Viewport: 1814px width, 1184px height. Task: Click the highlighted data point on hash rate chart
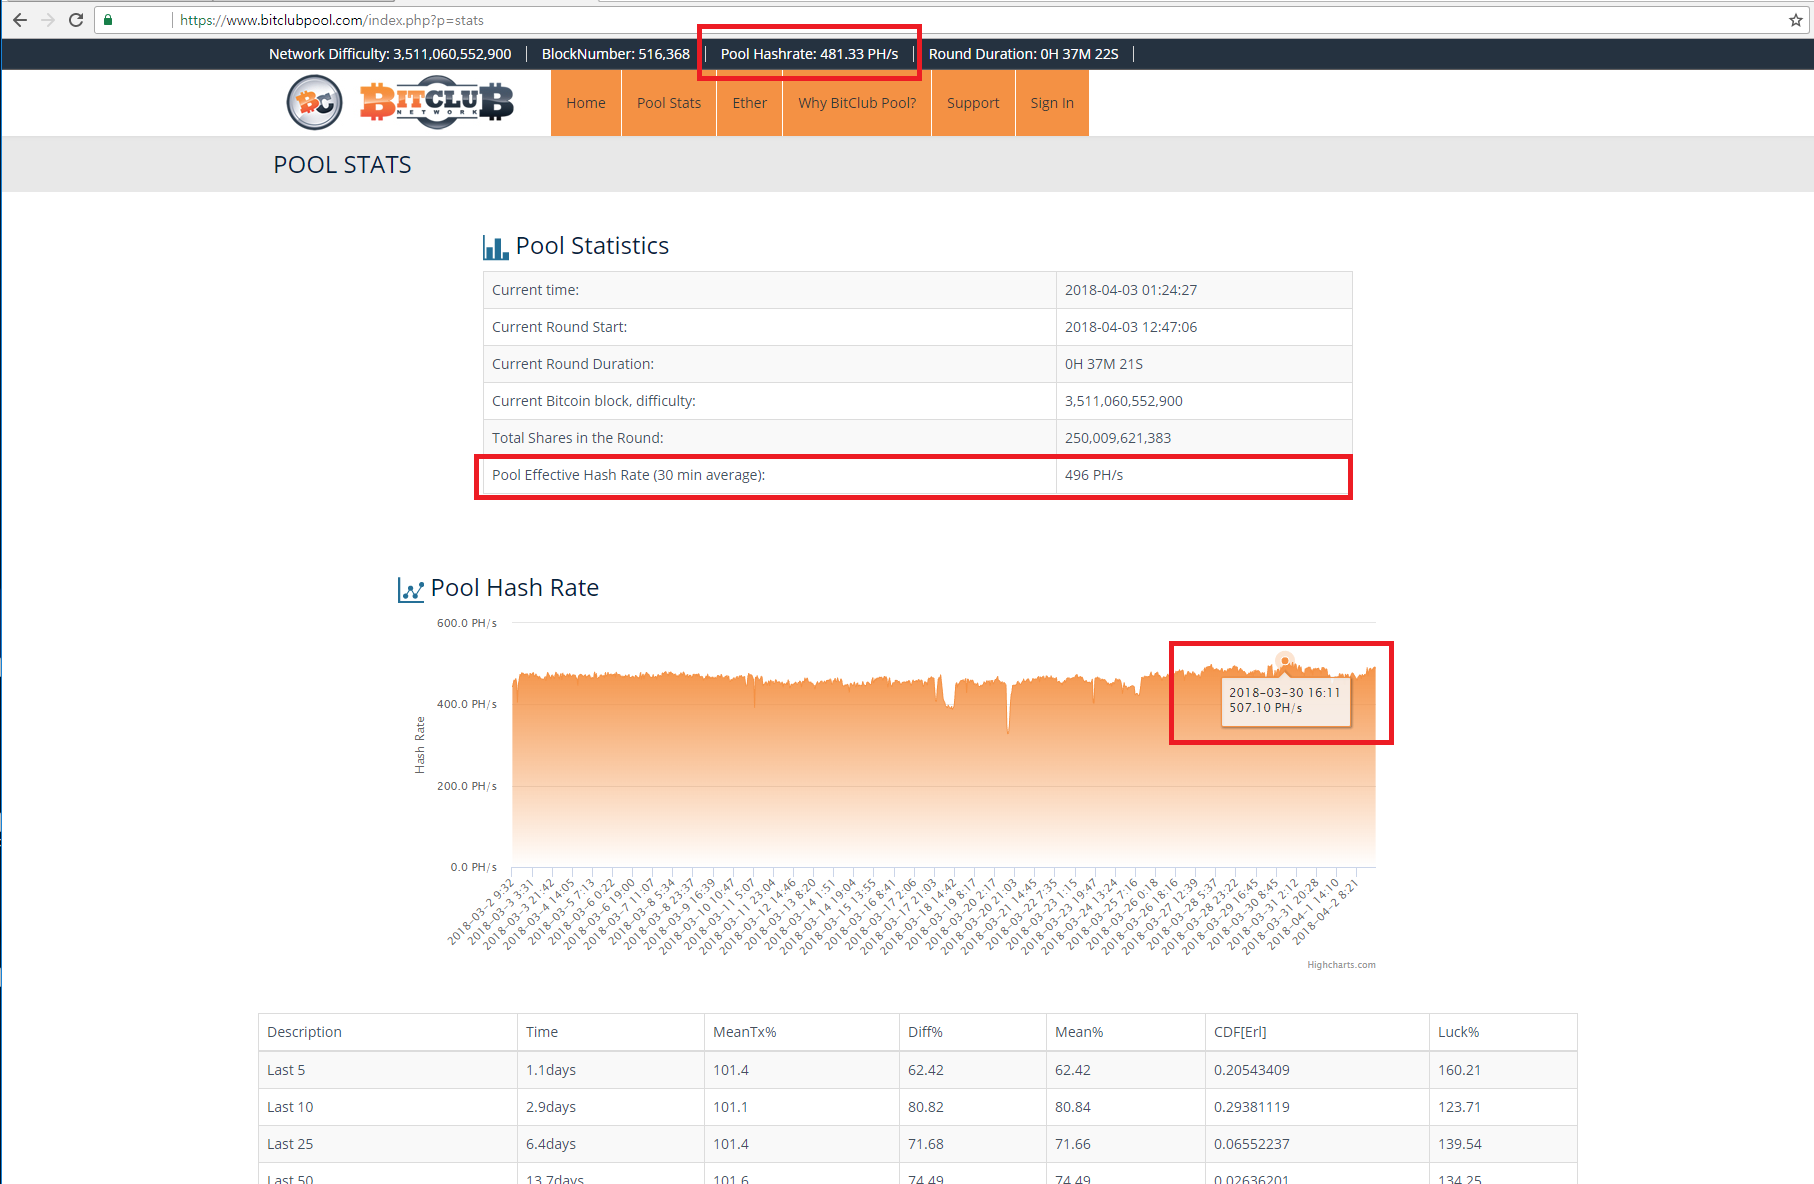pyautogui.click(x=1285, y=661)
